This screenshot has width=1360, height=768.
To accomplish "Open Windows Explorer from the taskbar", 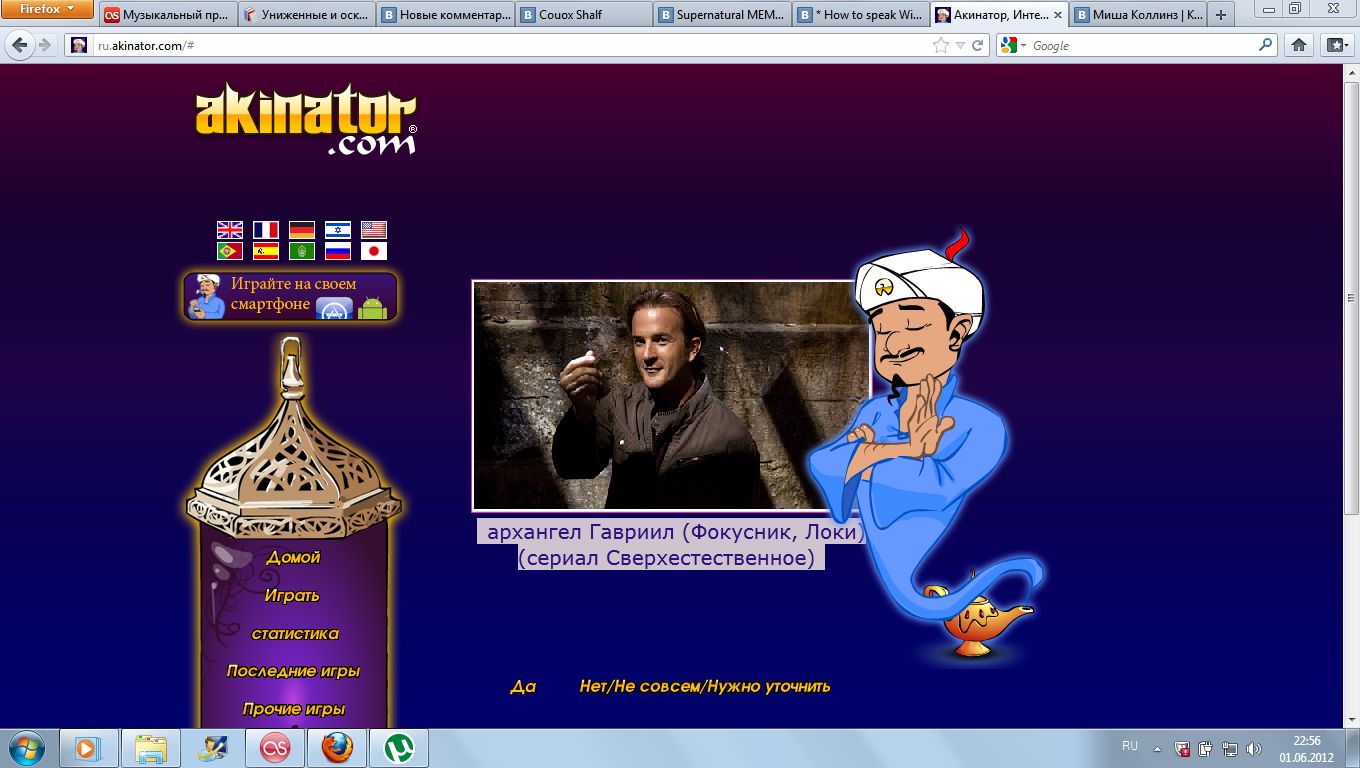I will (151, 748).
